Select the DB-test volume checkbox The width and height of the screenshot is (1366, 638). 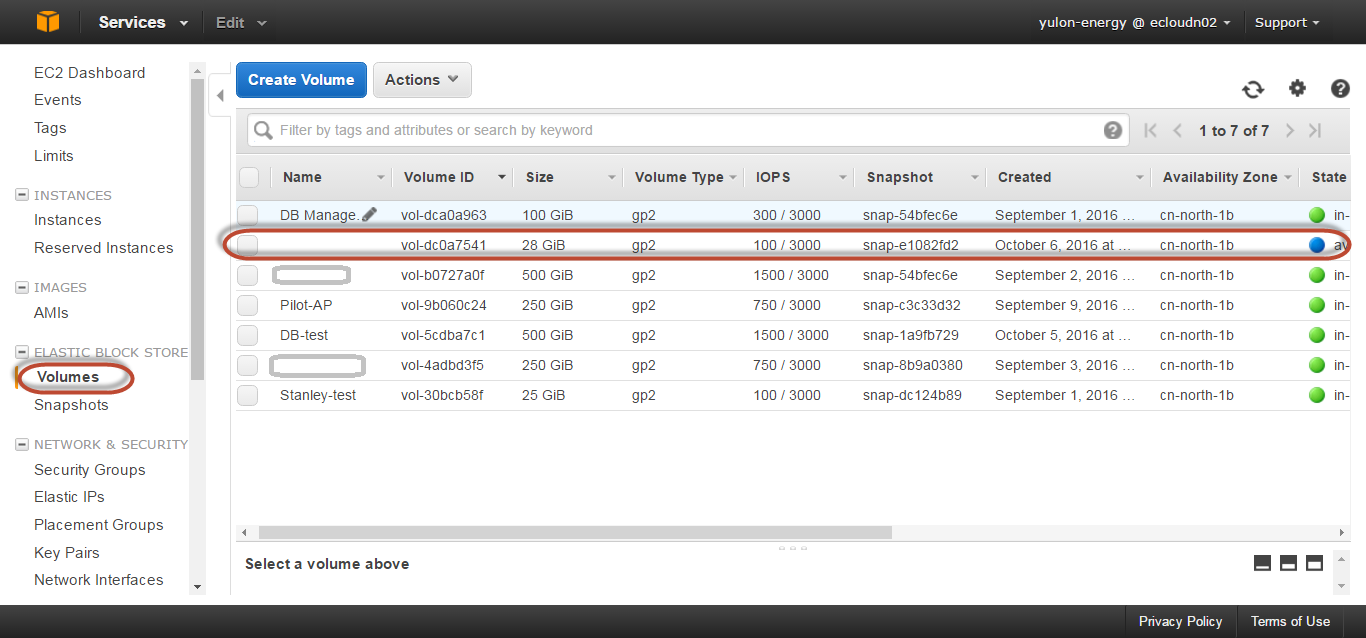(x=248, y=335)
